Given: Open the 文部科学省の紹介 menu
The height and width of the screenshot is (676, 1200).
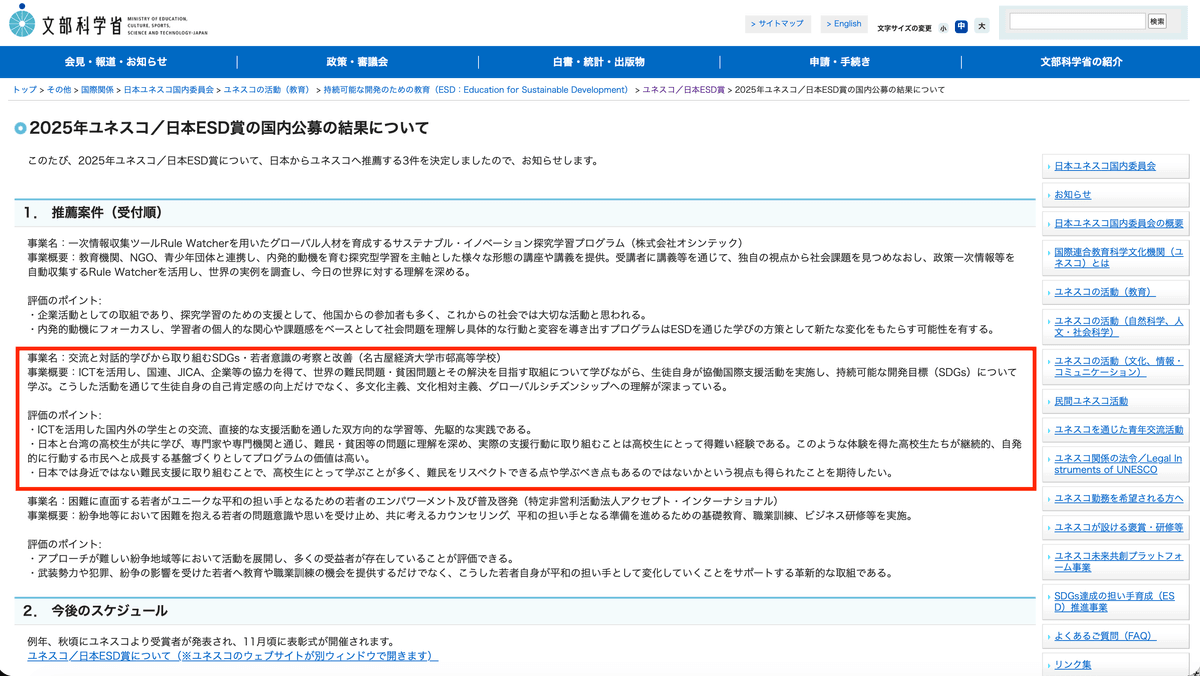Looking at the screenshot, I should [1081, 62].
